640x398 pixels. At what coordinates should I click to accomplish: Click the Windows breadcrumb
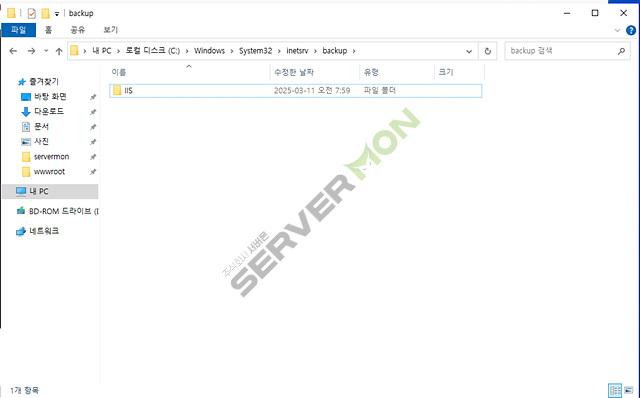[209, 51]
